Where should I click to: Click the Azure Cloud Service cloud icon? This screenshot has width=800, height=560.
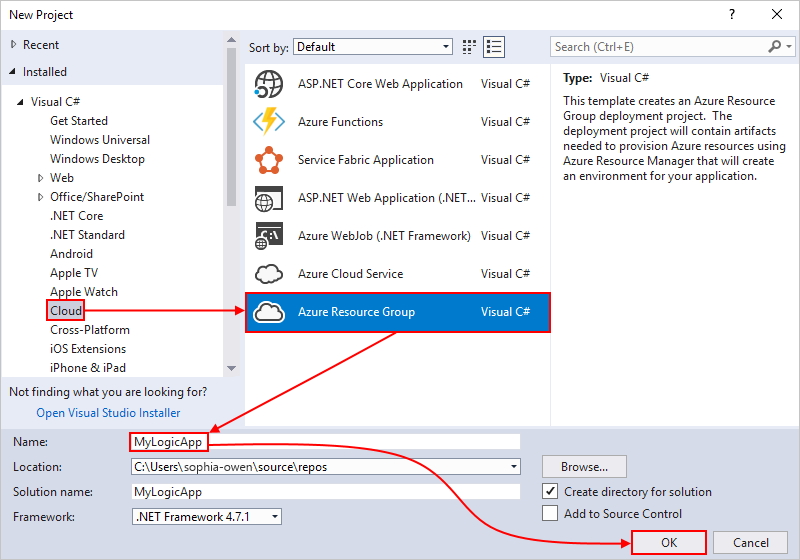269,274
